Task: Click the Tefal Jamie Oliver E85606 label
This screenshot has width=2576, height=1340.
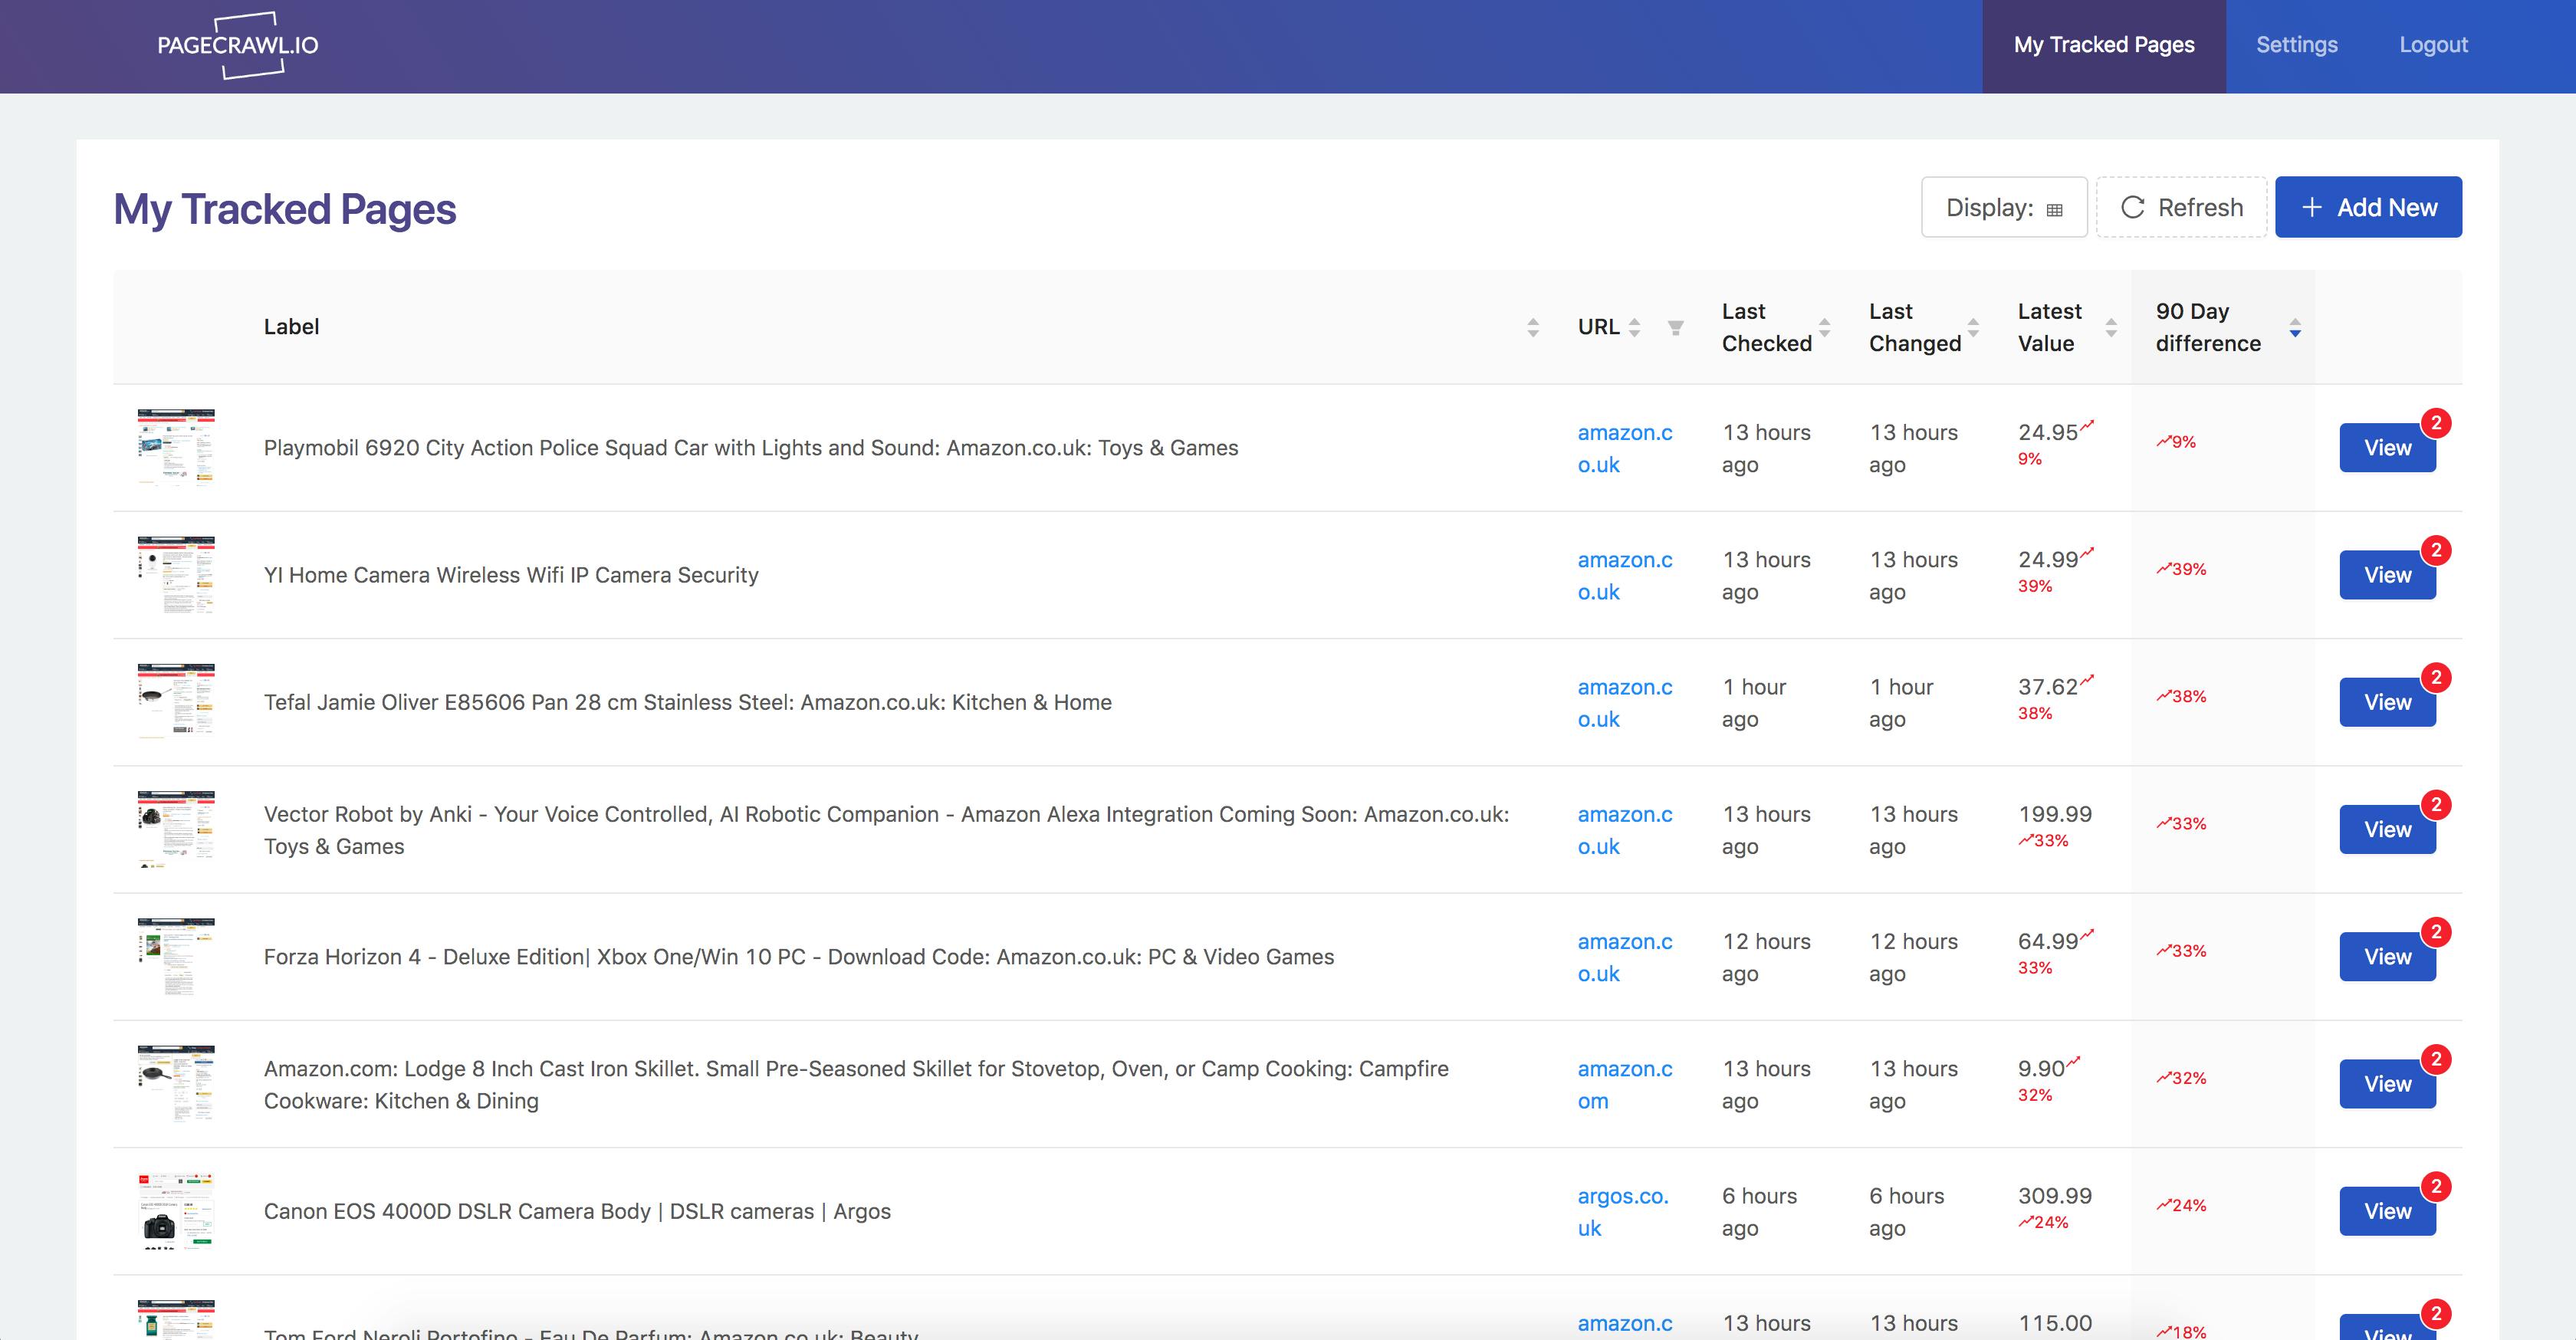Action: pyautogui.click(x=688, y=702)
